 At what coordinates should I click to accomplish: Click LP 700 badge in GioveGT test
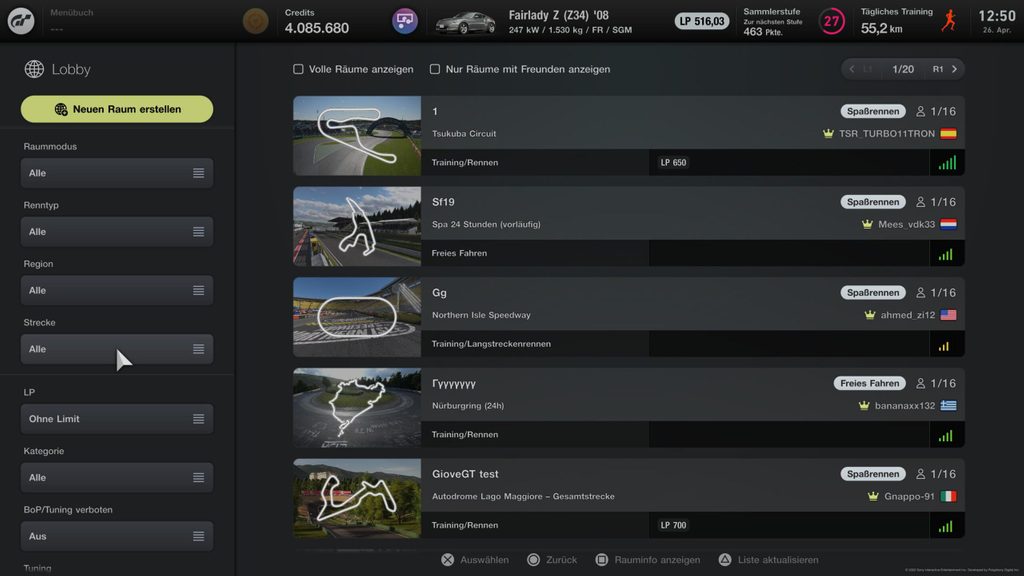[673, 525]
